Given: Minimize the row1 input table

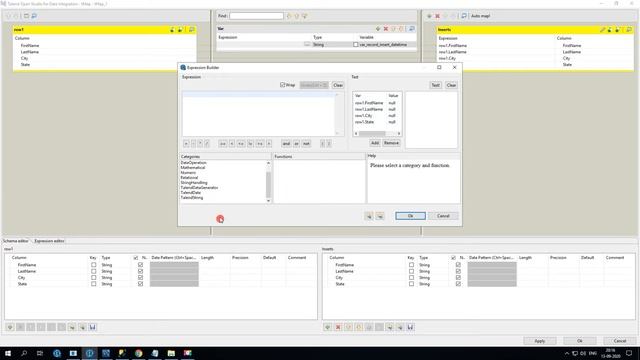Looking at the screenshot, I should point(191,30).
